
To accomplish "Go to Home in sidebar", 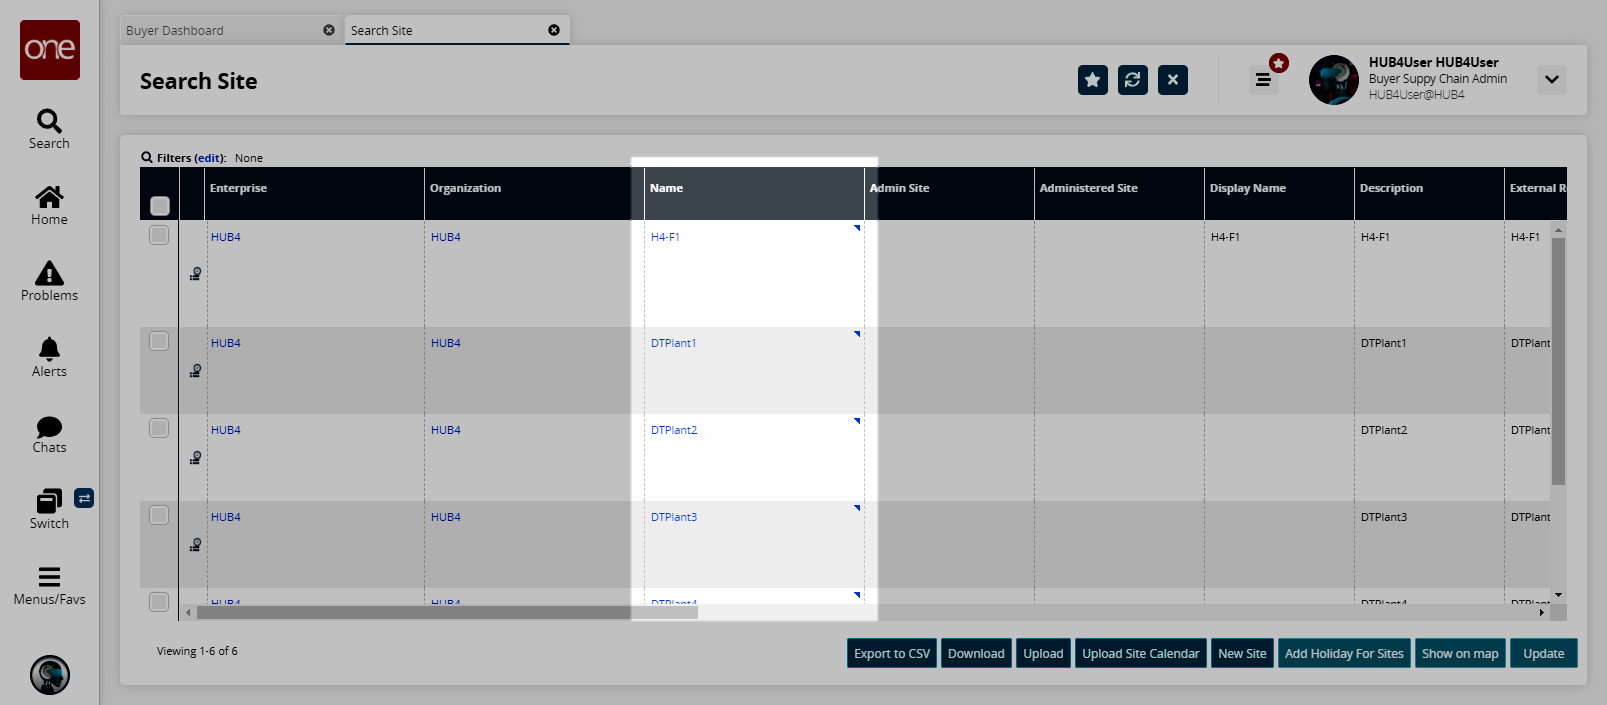I will (x=49, y=197).
